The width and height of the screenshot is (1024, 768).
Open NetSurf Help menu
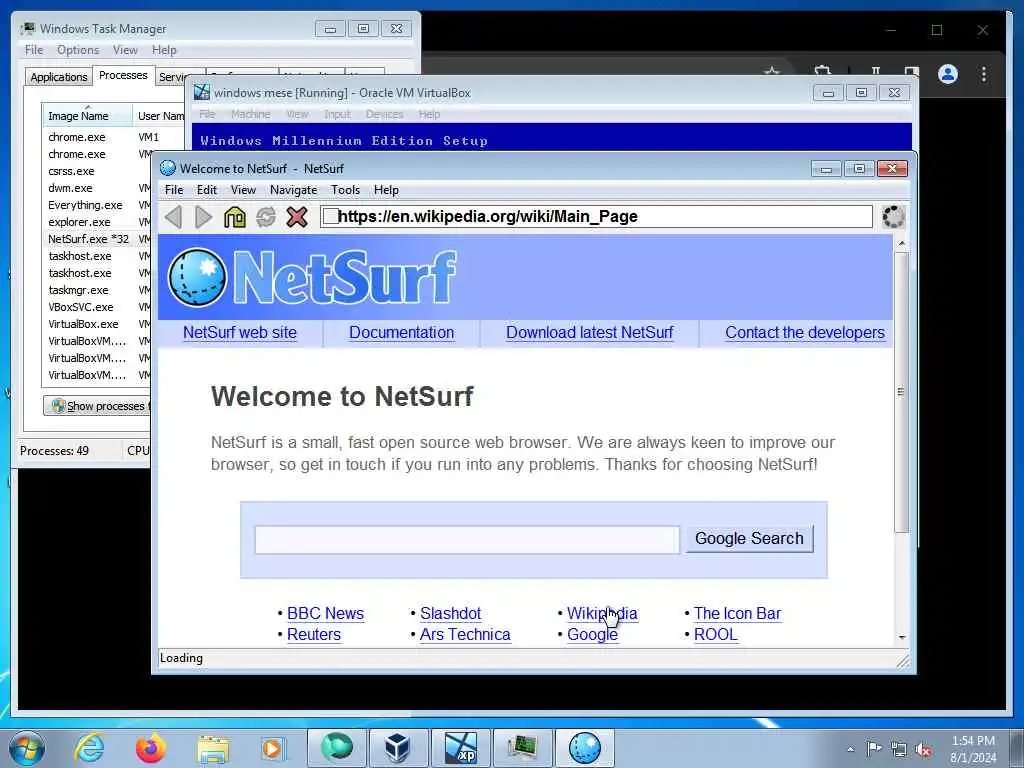point(386,189)
